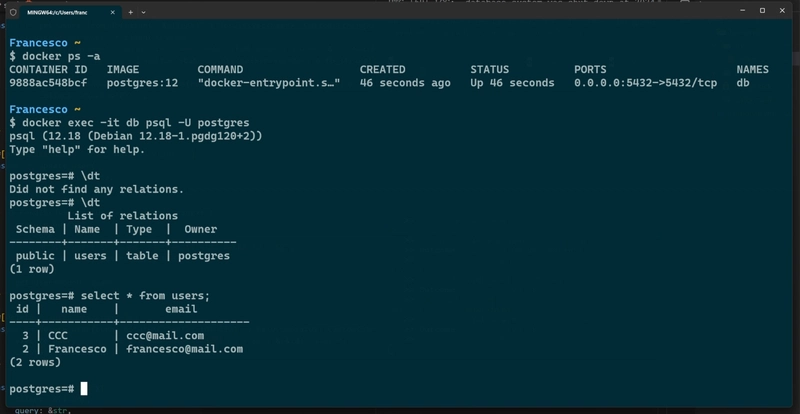Click 'users' table name cell
The image size is (800, 414).
pos(90,256)
